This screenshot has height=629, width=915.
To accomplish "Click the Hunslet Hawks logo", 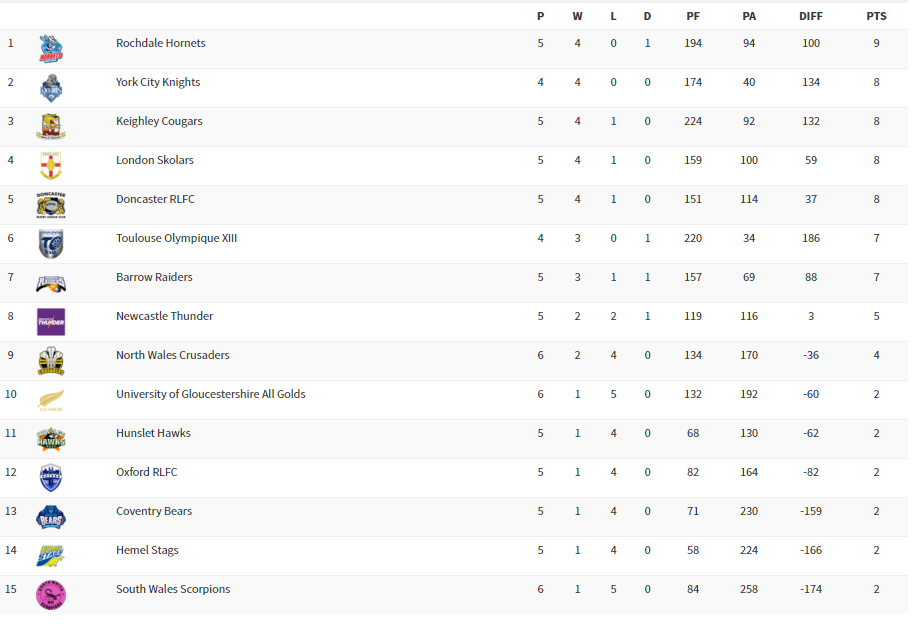I will click(x=51, y=438).
